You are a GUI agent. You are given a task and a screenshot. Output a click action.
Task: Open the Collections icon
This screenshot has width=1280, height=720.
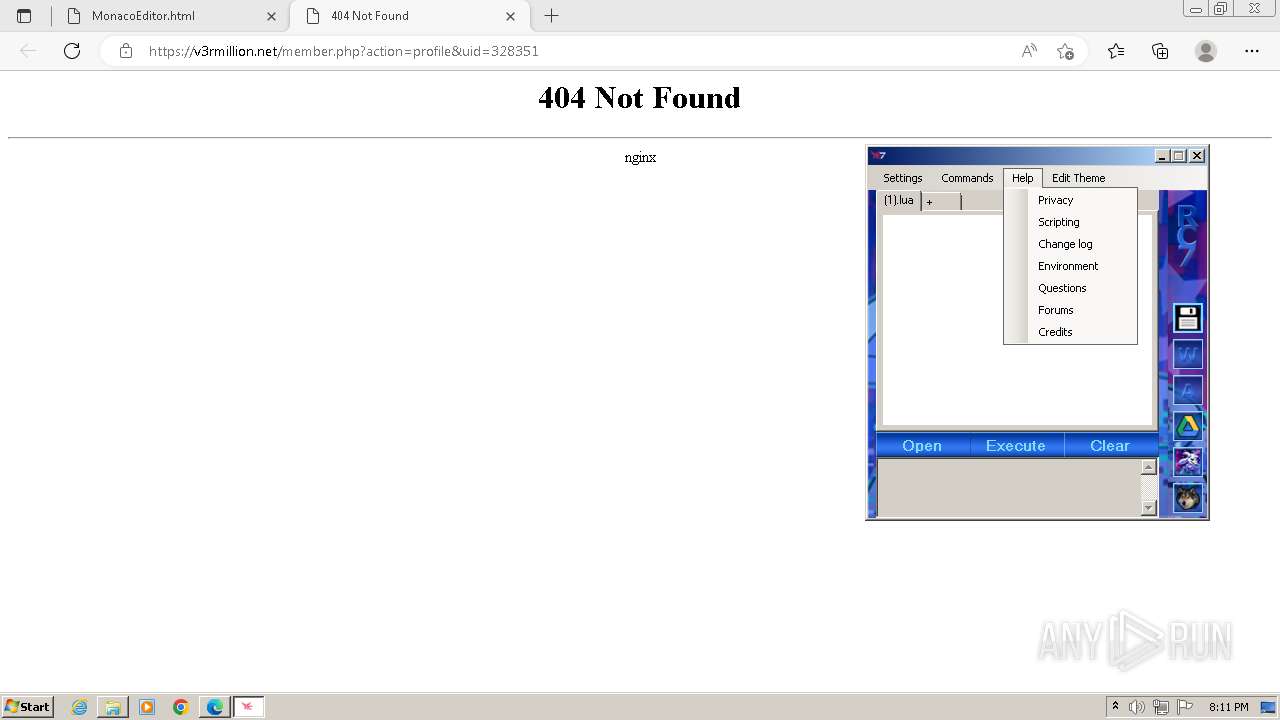click(x=1160, y=51)
